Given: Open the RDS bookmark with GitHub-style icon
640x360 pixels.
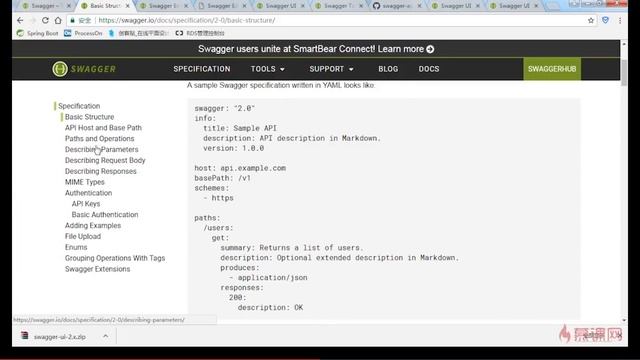Looking at the screenshot, I should point(200,33).
